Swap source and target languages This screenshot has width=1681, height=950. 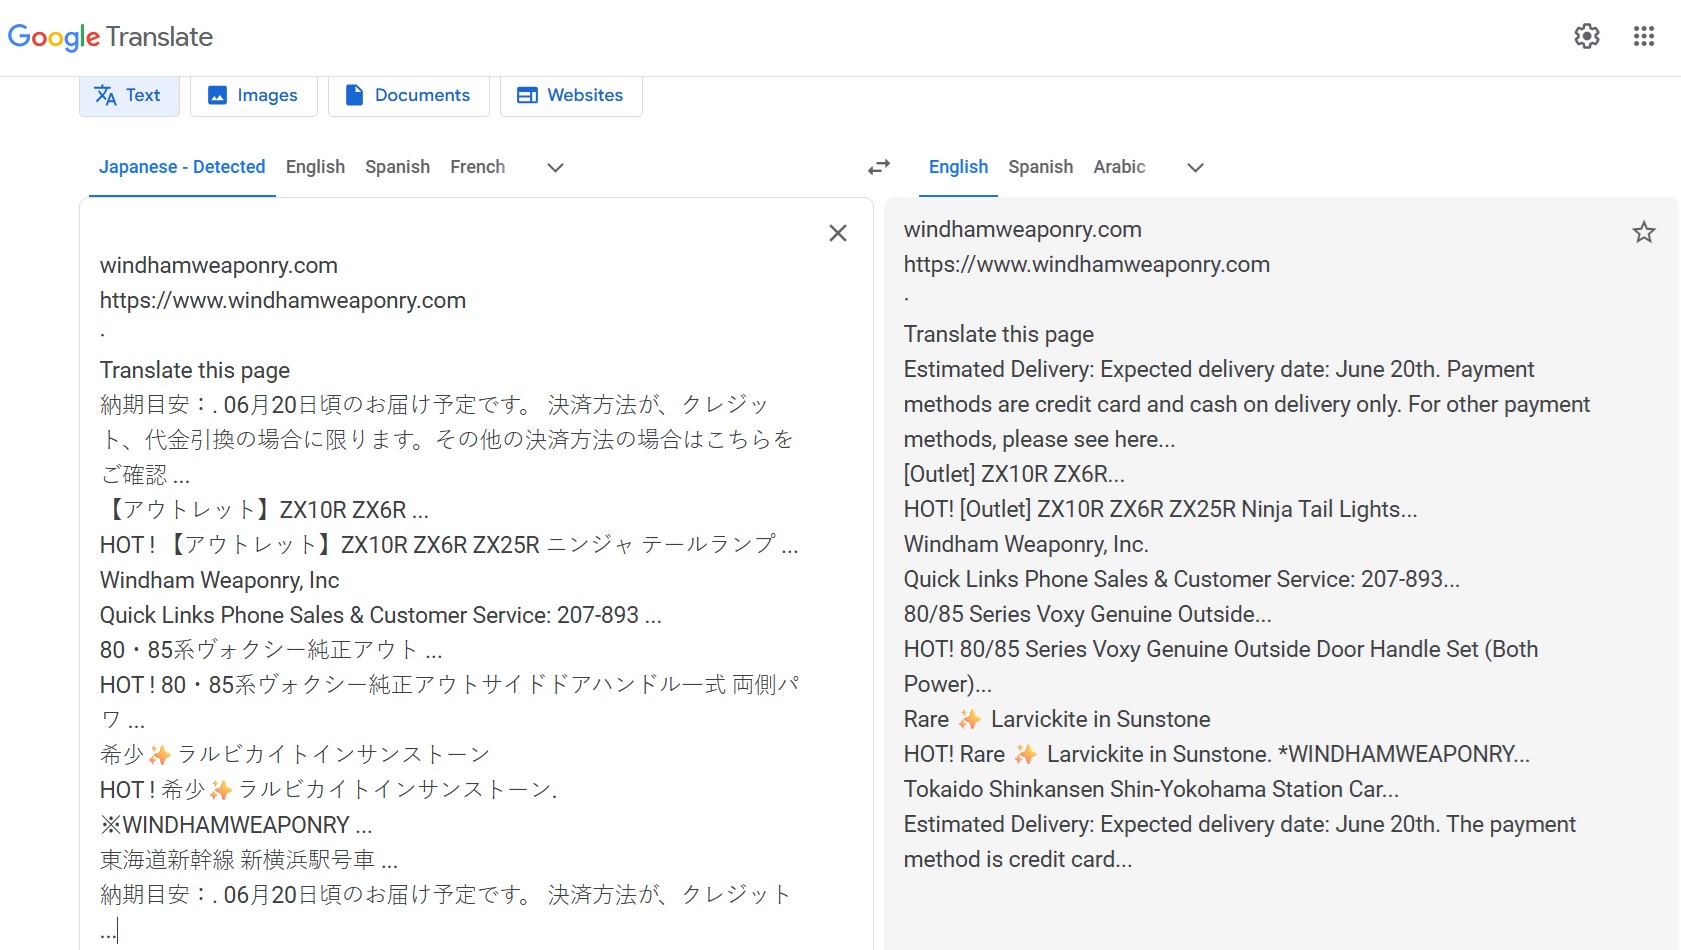point(879,167)
